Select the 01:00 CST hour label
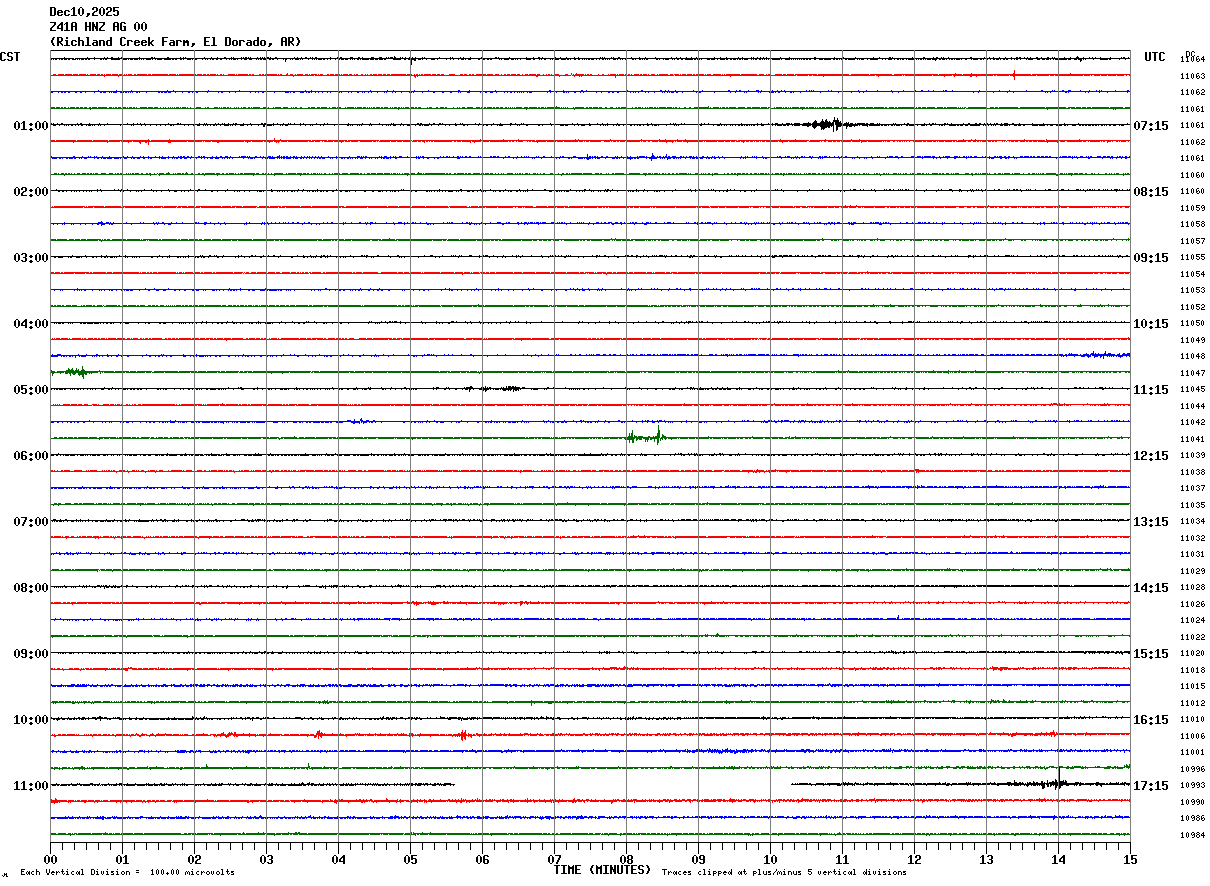Viewport: 1210px width, 886px height. tap(30, 126)
